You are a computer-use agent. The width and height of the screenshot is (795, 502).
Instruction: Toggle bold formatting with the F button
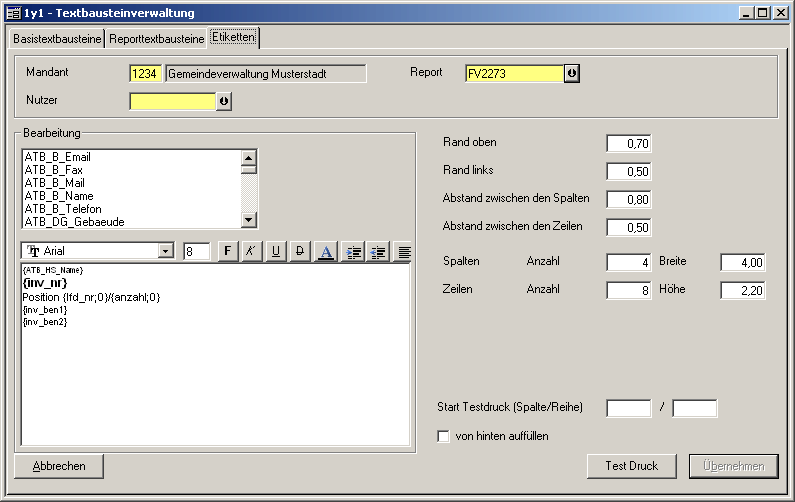point(227,252)
